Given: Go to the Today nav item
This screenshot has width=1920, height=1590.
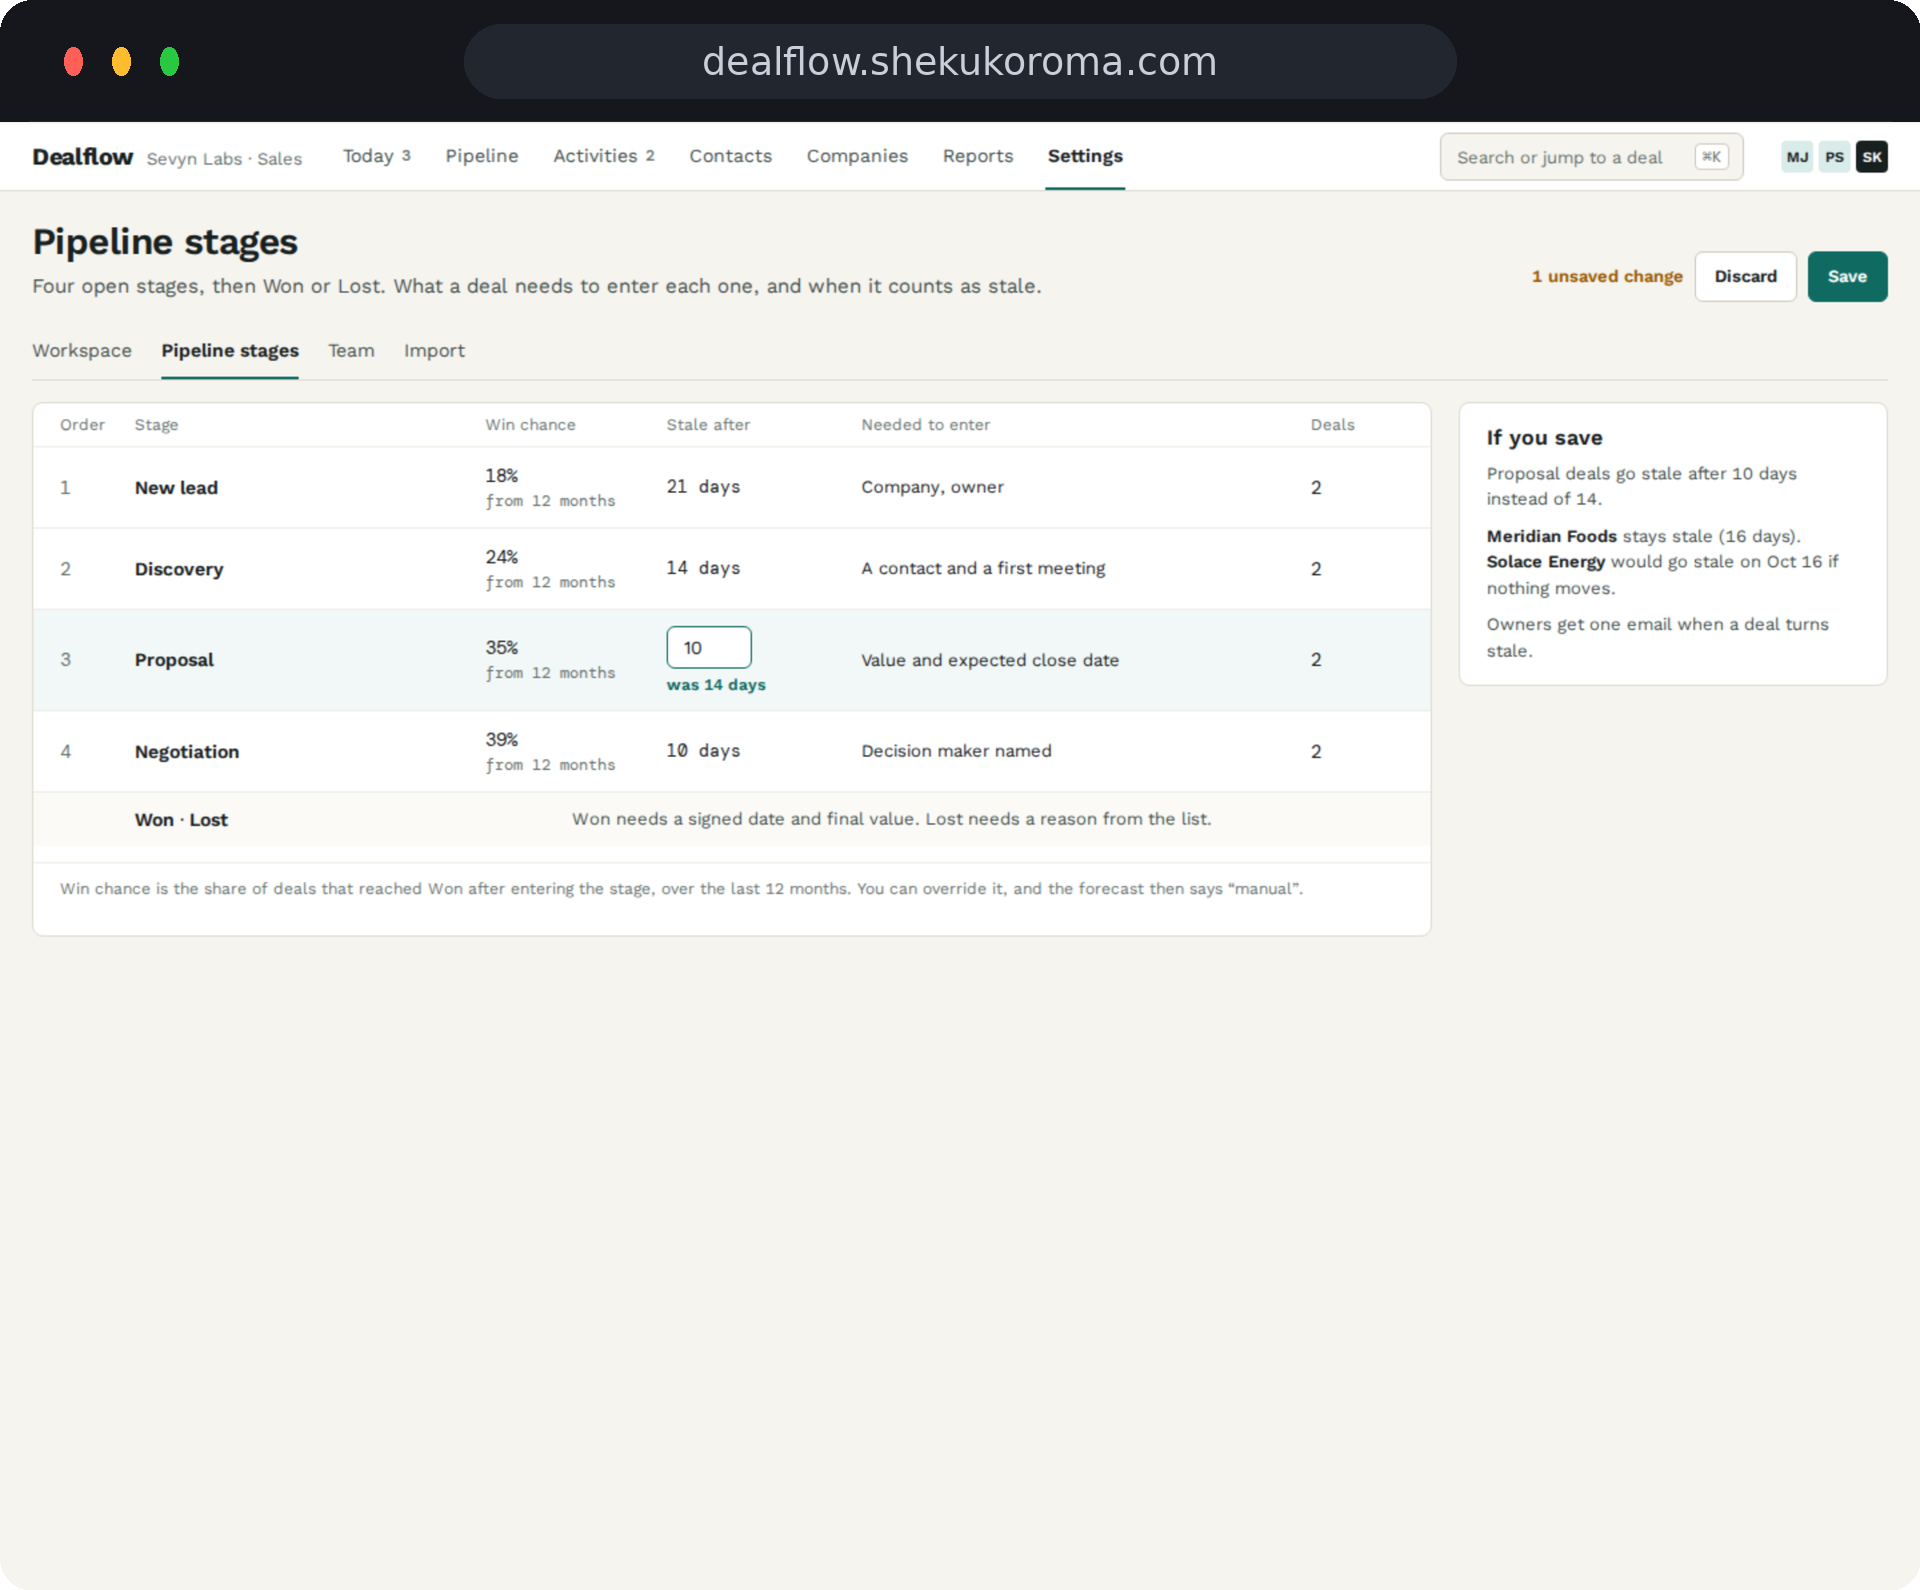Looking at the screenshot, I should [376, 156].
